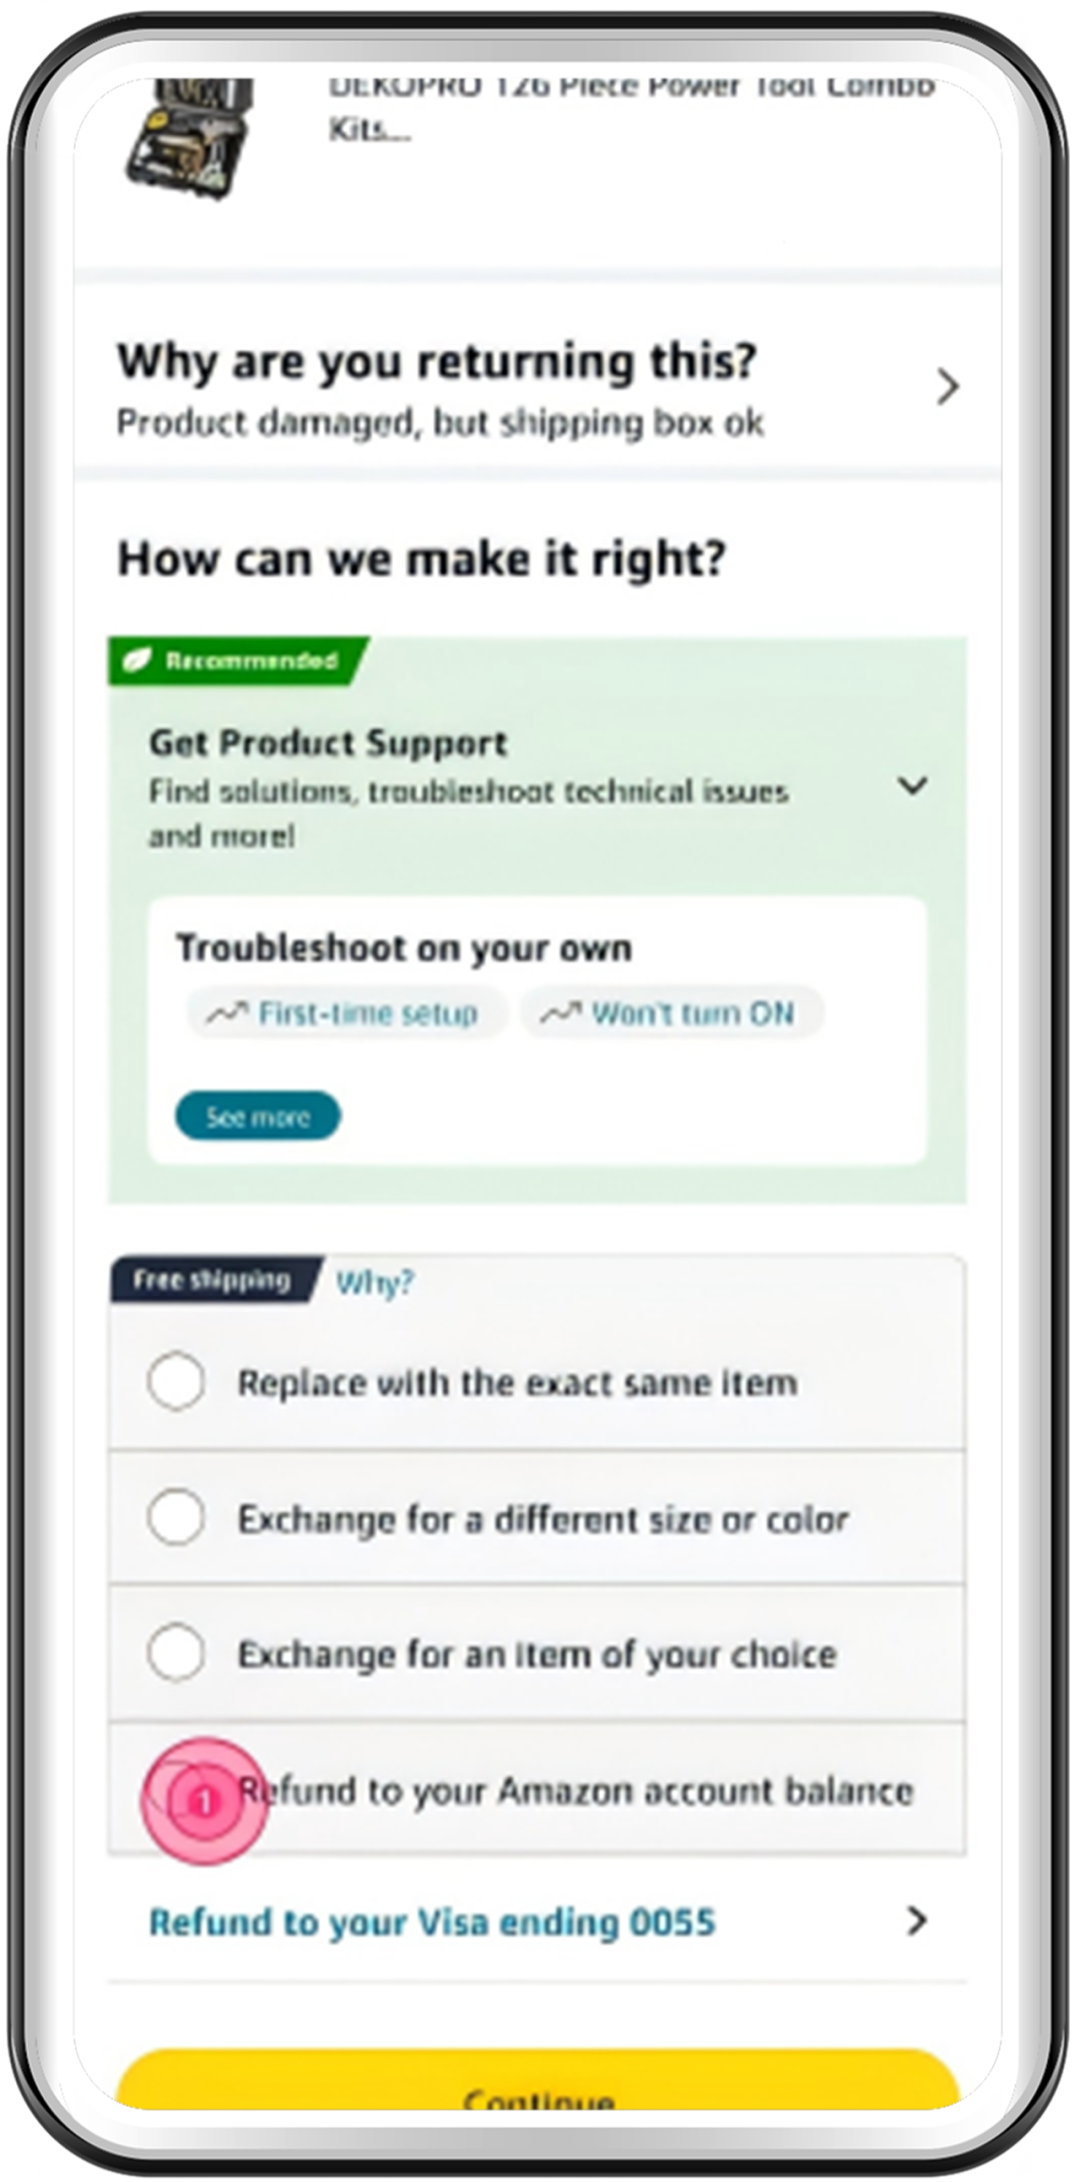The height and width of the screenshot is (2182, 1080).
Task: Select "Replace with the exact same item"
Action: 176,1382
